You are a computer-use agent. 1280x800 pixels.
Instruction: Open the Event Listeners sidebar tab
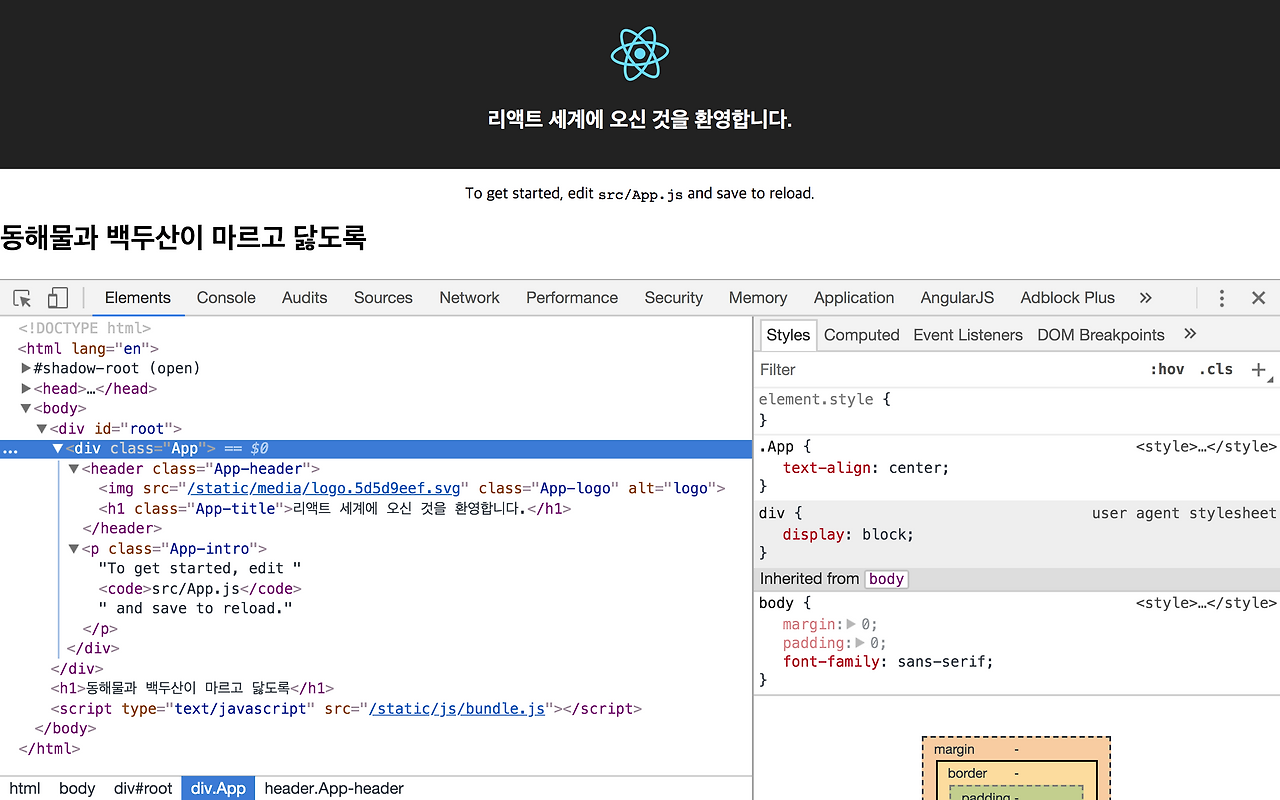[968, 335]
